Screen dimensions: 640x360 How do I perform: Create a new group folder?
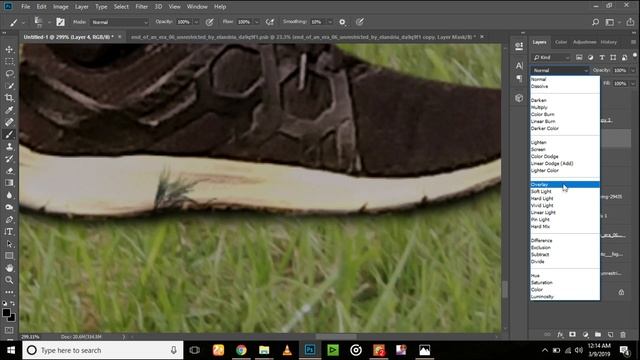click(598, 334)
